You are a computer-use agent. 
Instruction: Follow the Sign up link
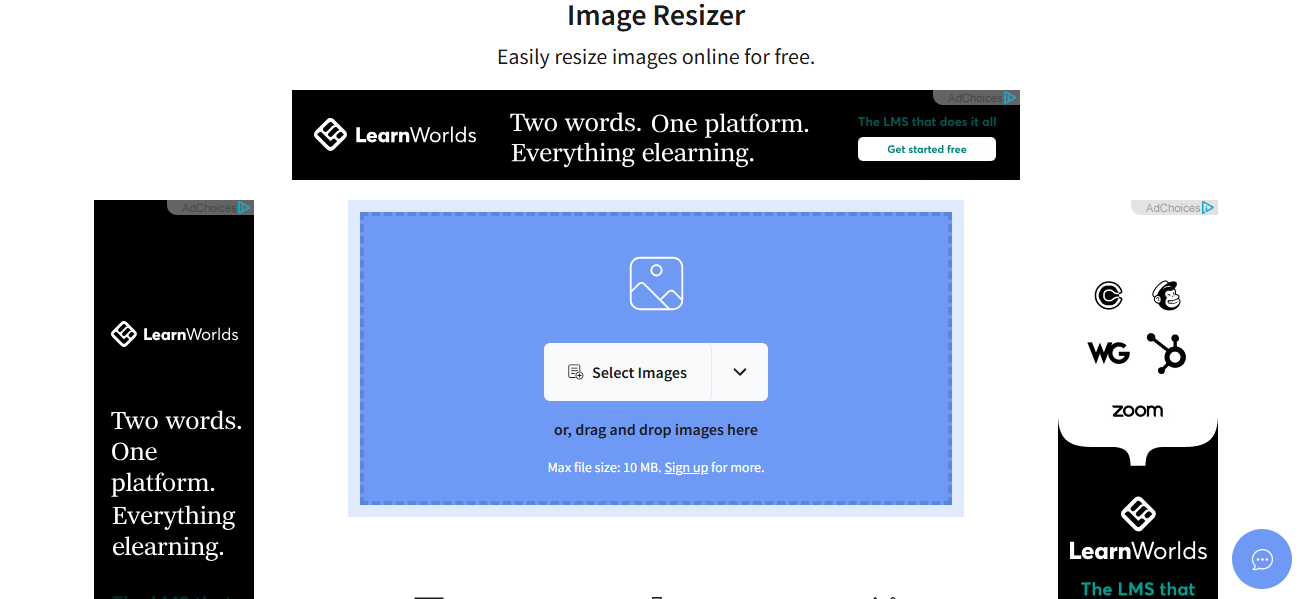[686, 467]
